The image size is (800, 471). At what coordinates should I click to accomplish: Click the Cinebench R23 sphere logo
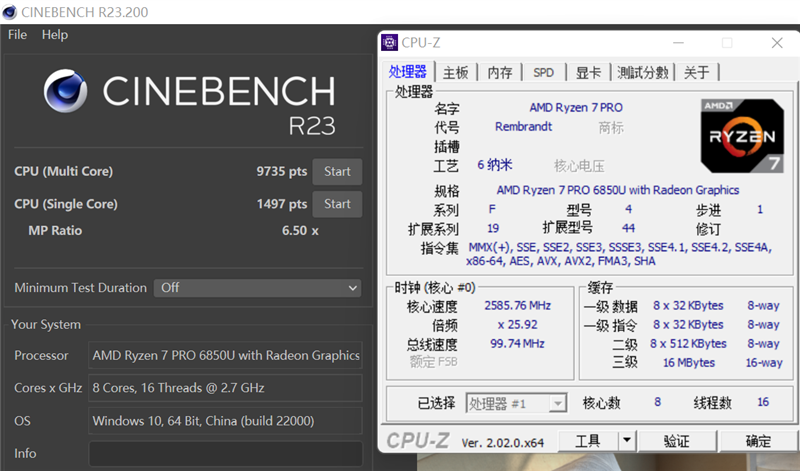click(65, 91)
